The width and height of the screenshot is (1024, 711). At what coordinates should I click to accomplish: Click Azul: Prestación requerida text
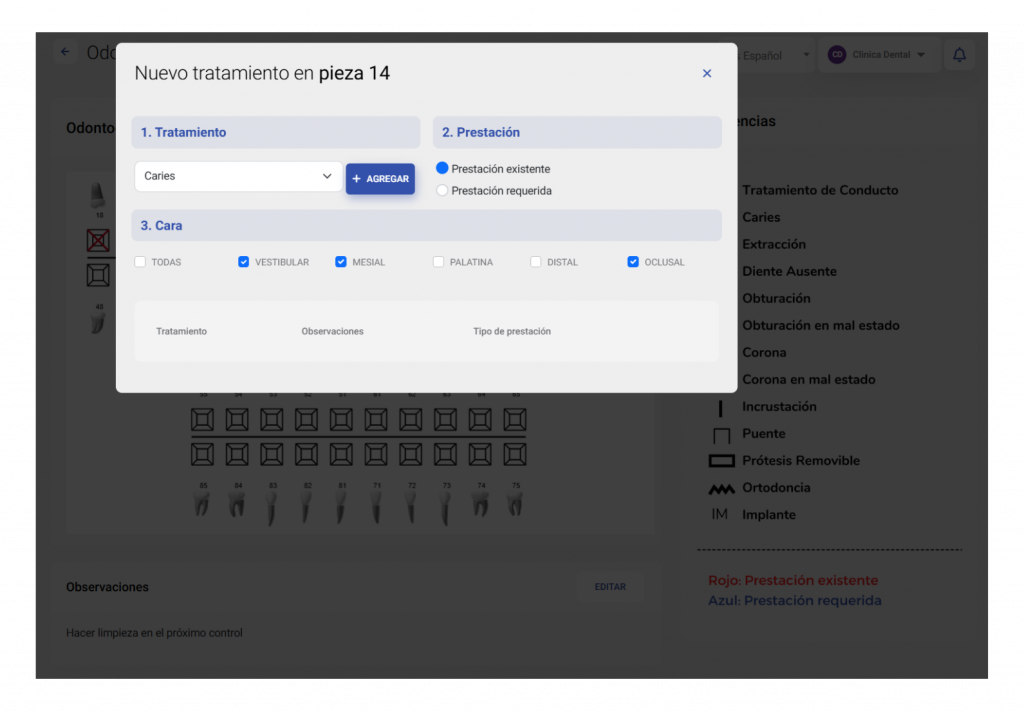pyautogui.click(x=795, y=601)
